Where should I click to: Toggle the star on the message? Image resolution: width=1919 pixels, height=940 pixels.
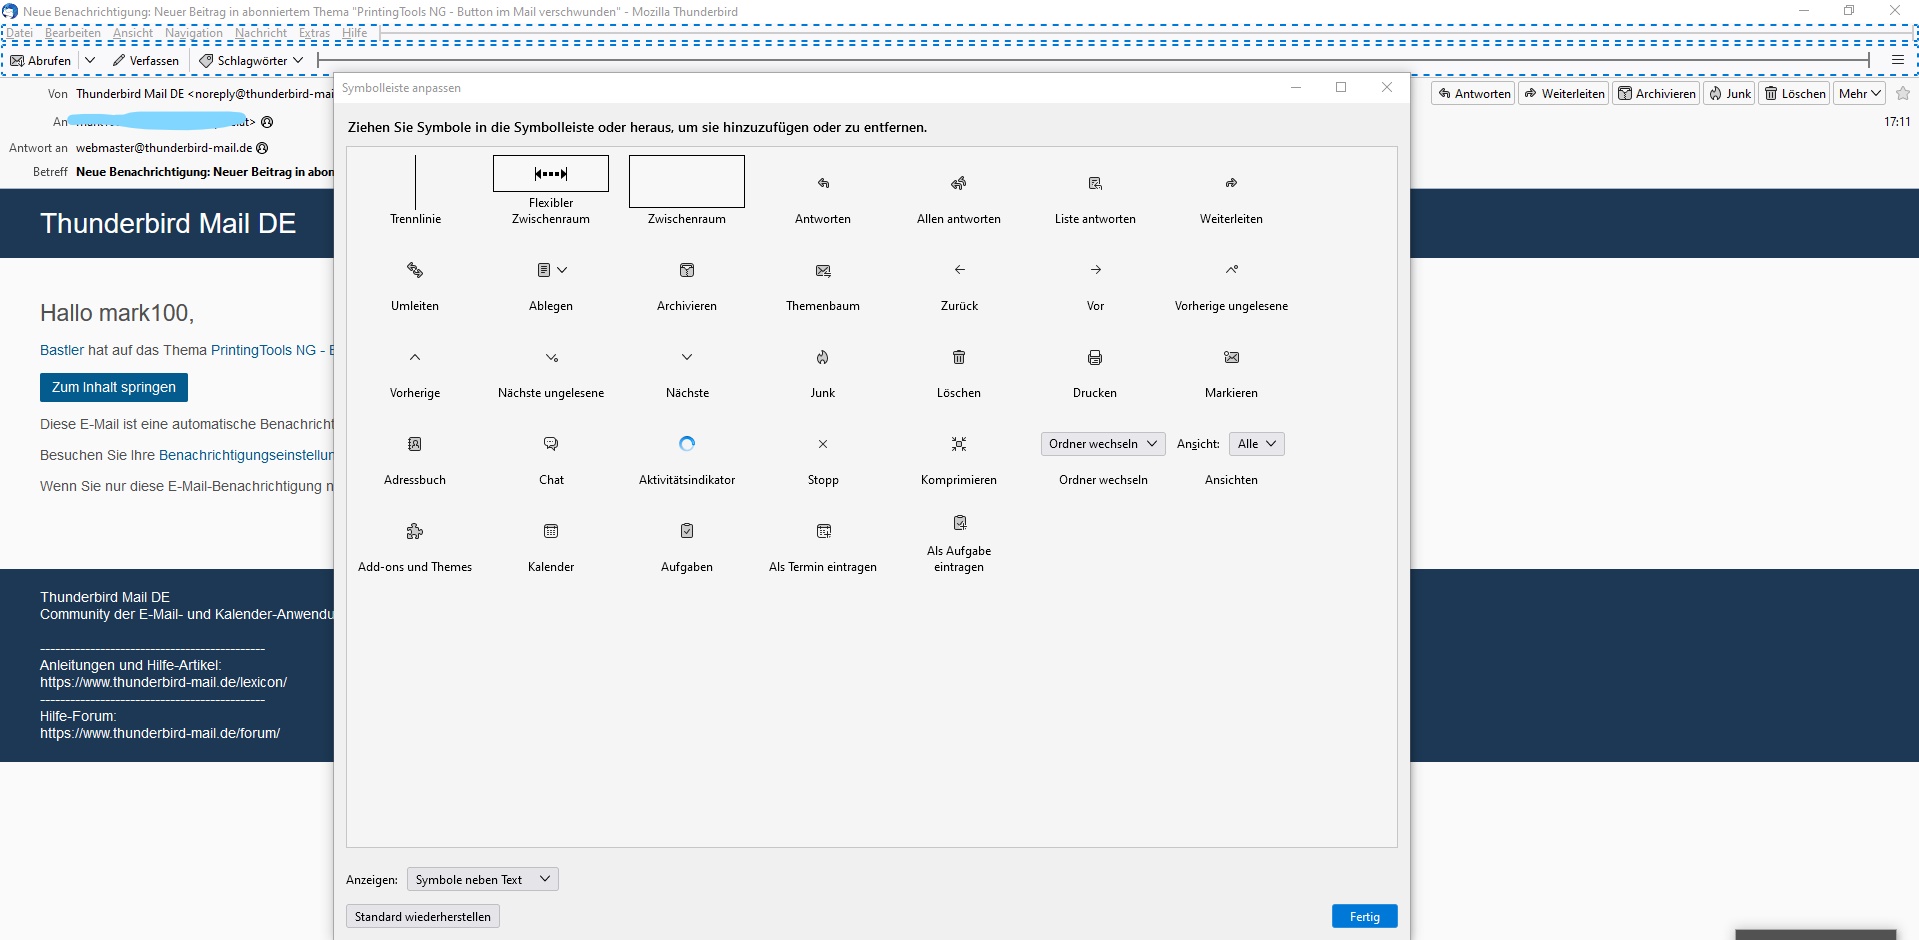point(1903,94)
